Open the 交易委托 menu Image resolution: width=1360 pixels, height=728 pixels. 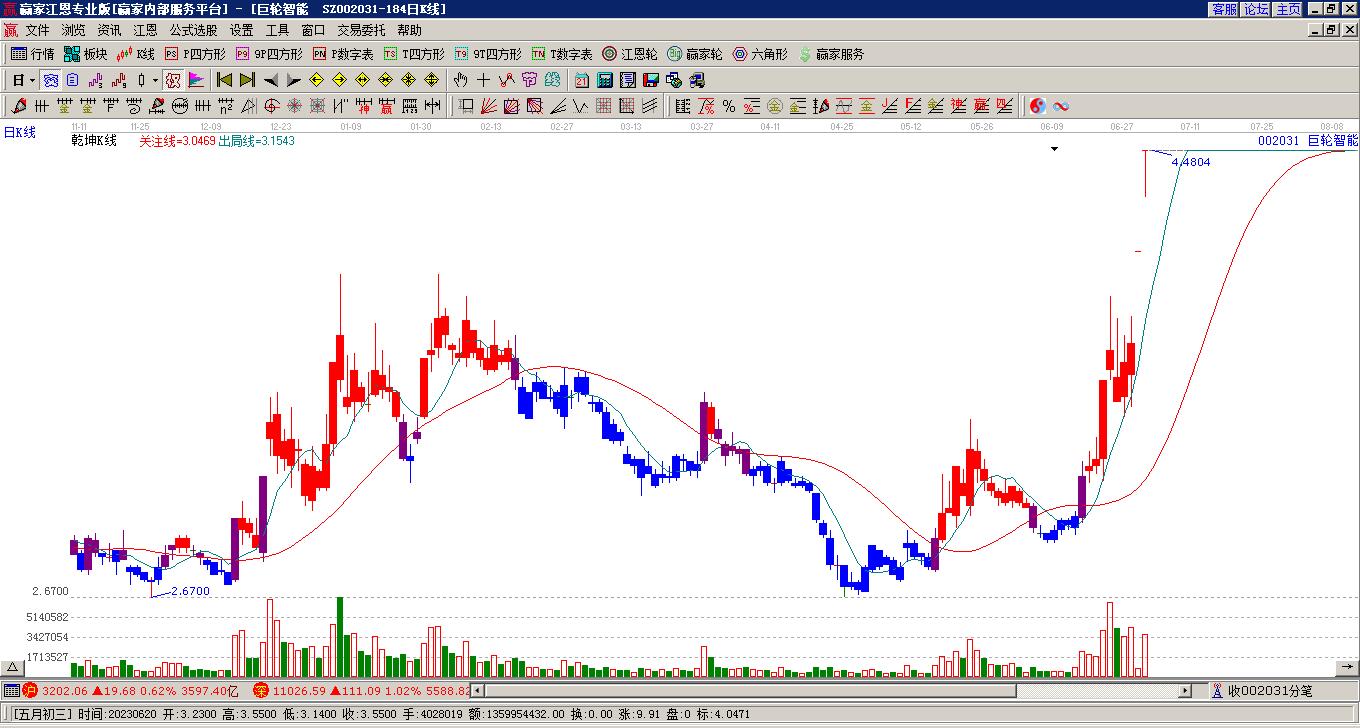tap(361, 30)
